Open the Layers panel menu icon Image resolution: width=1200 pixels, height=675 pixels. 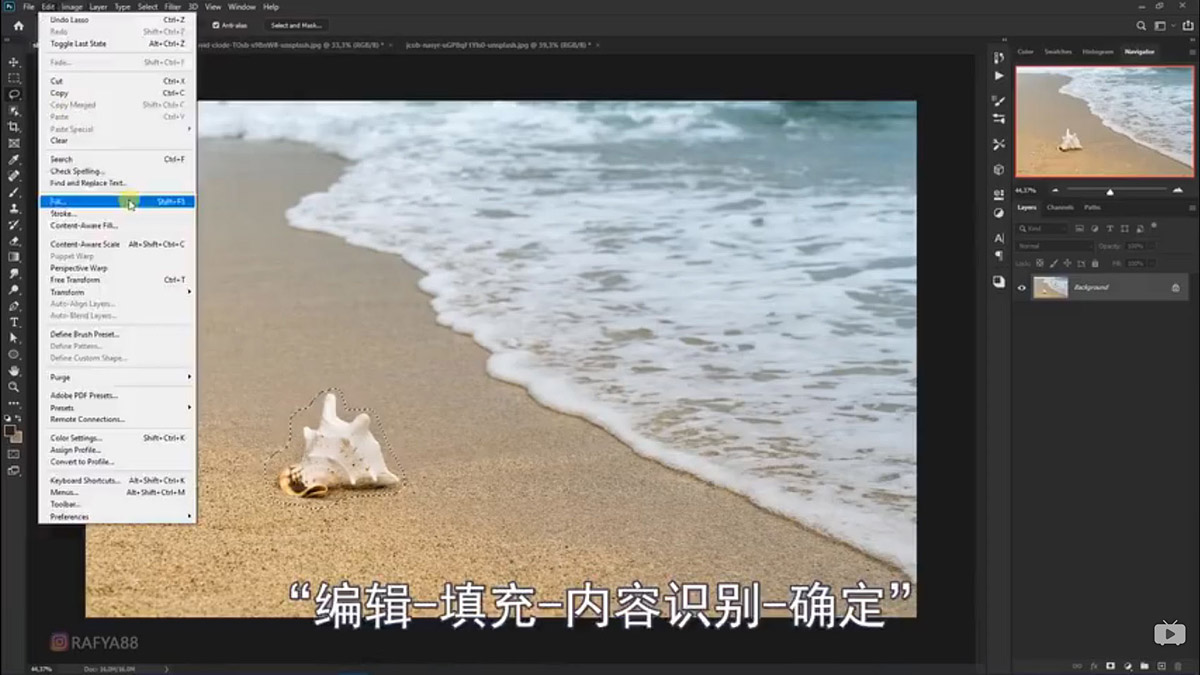[1191, 208]
